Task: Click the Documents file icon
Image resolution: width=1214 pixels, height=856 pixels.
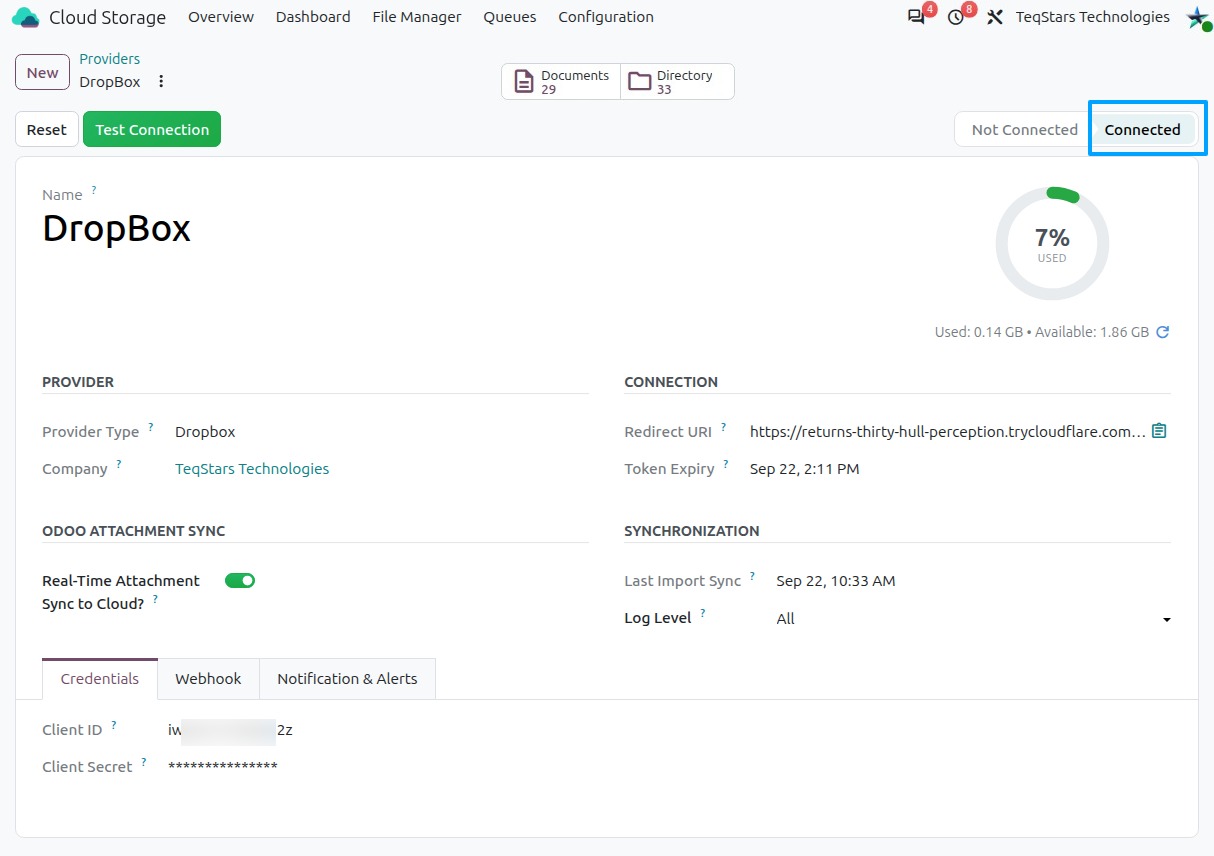Action: point(524,82)
